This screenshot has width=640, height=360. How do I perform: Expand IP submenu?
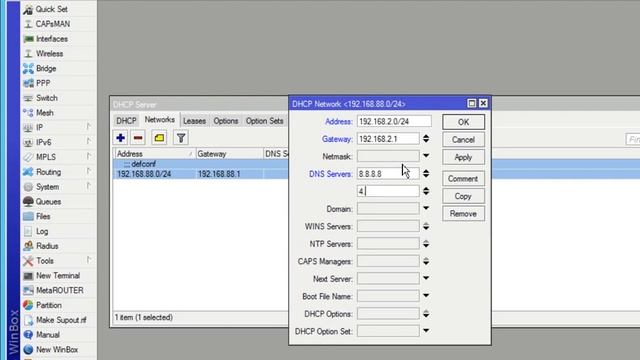coord(89,127)
